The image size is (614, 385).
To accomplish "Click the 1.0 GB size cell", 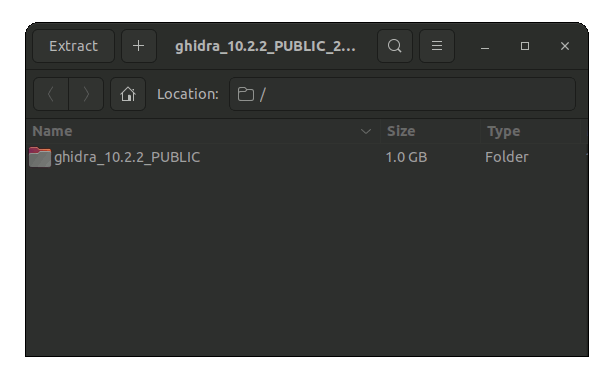I will (406, 157).
